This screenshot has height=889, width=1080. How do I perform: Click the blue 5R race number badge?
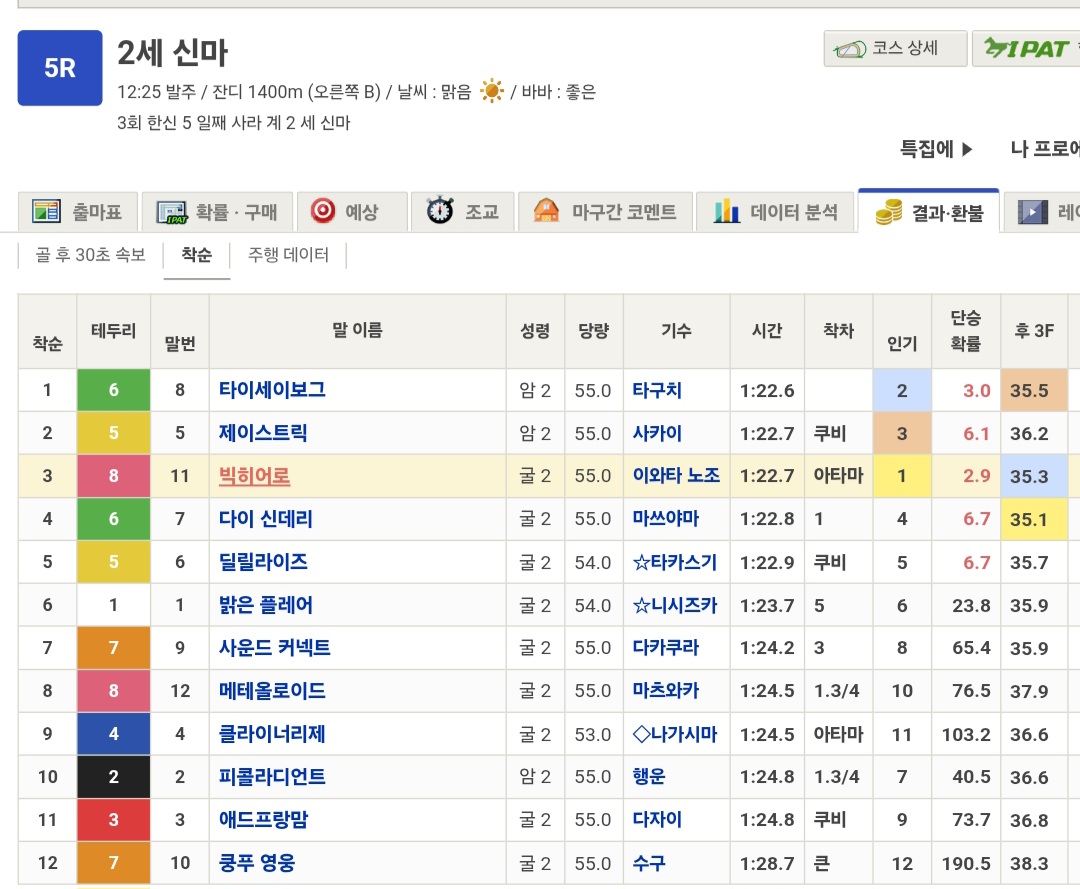[x=60, y=68]
